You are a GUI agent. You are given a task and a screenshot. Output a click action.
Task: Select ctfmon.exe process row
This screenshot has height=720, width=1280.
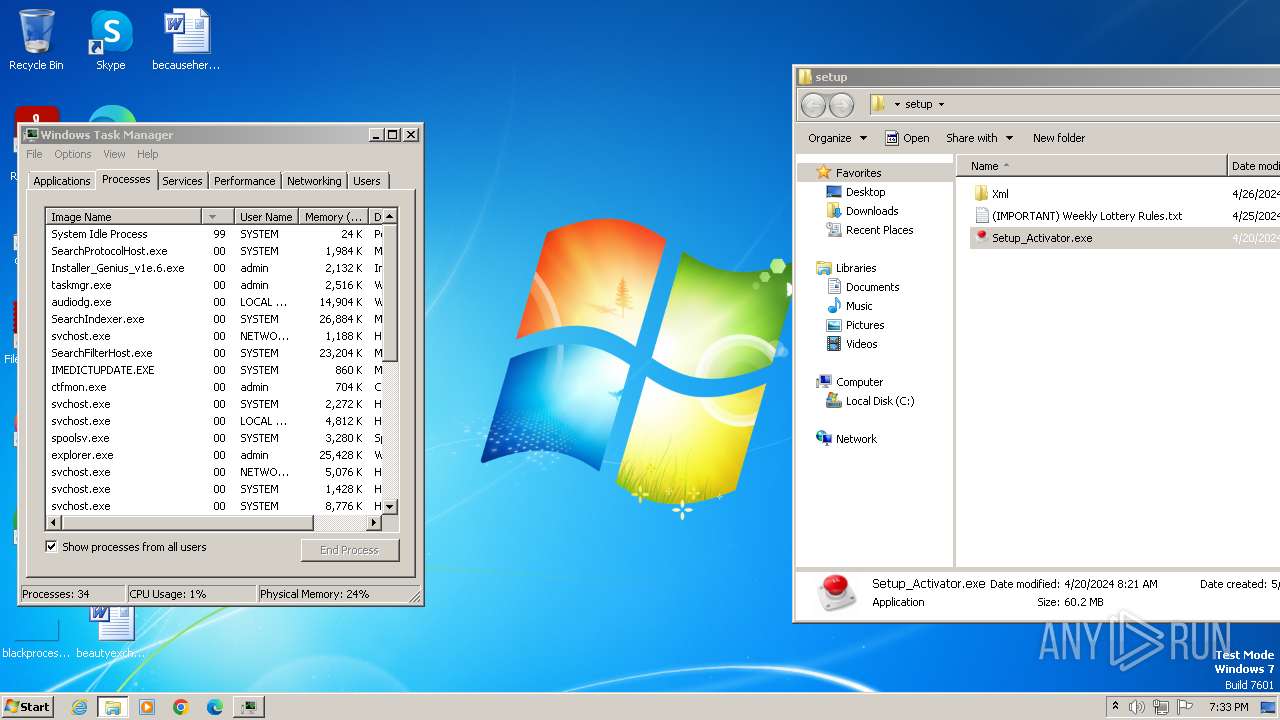tap(214, 387)
